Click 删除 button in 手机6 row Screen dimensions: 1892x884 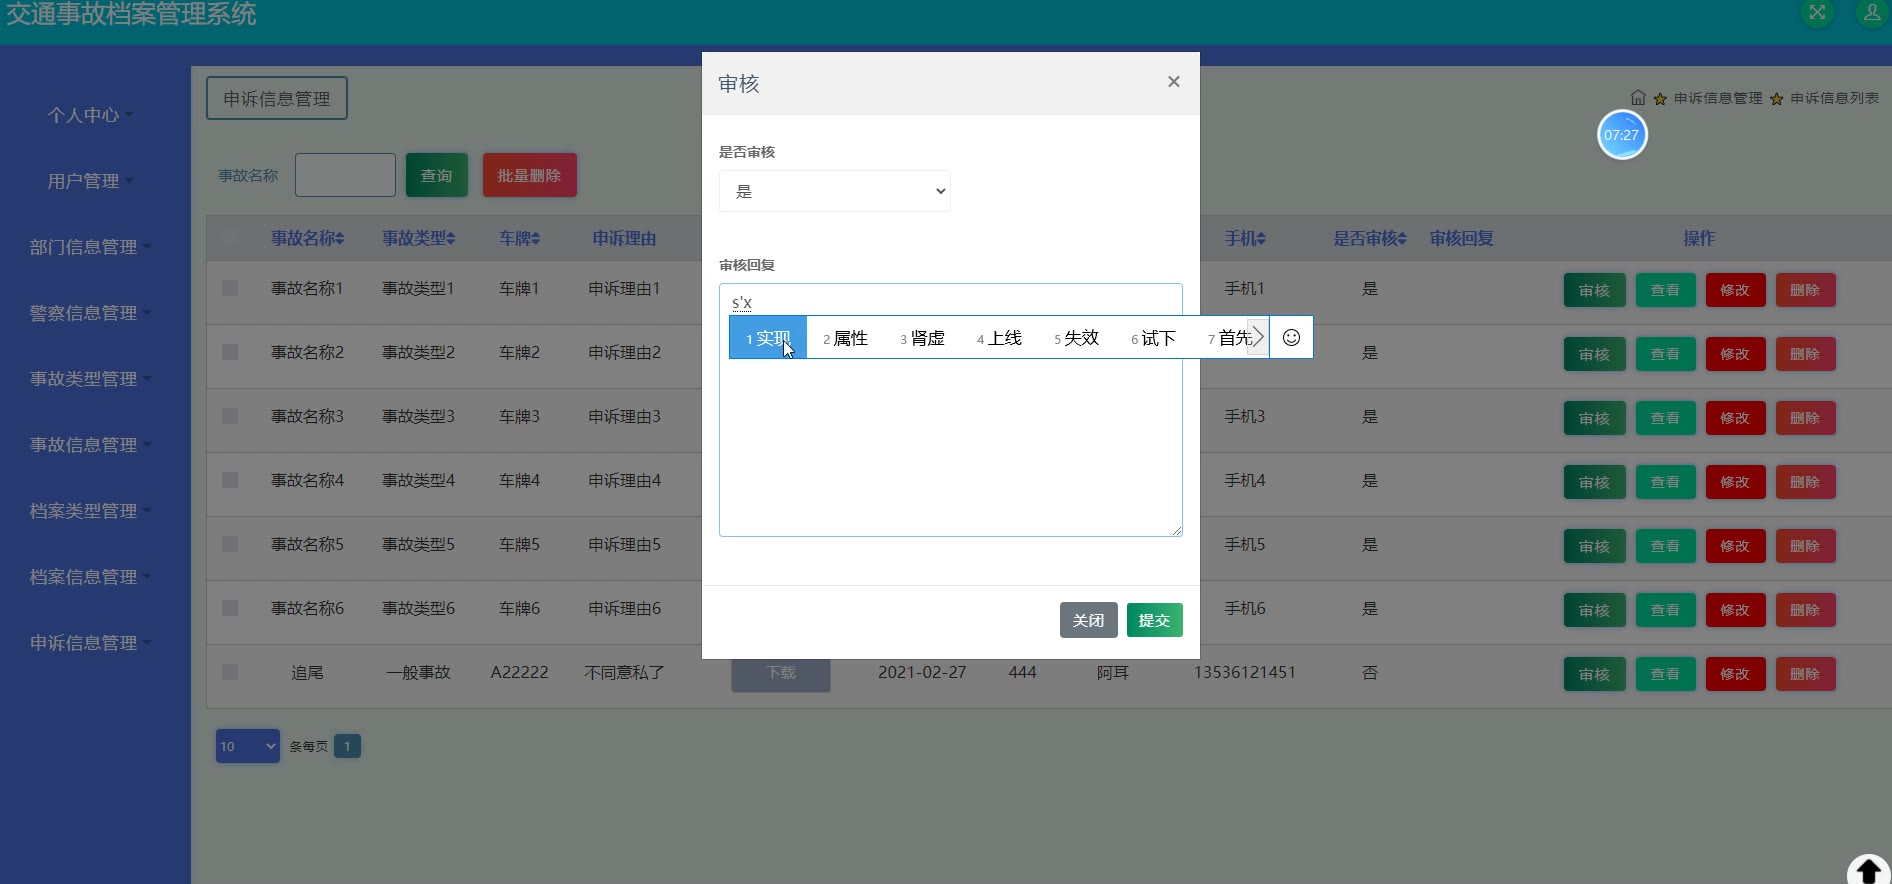[x=1805, y=610]
